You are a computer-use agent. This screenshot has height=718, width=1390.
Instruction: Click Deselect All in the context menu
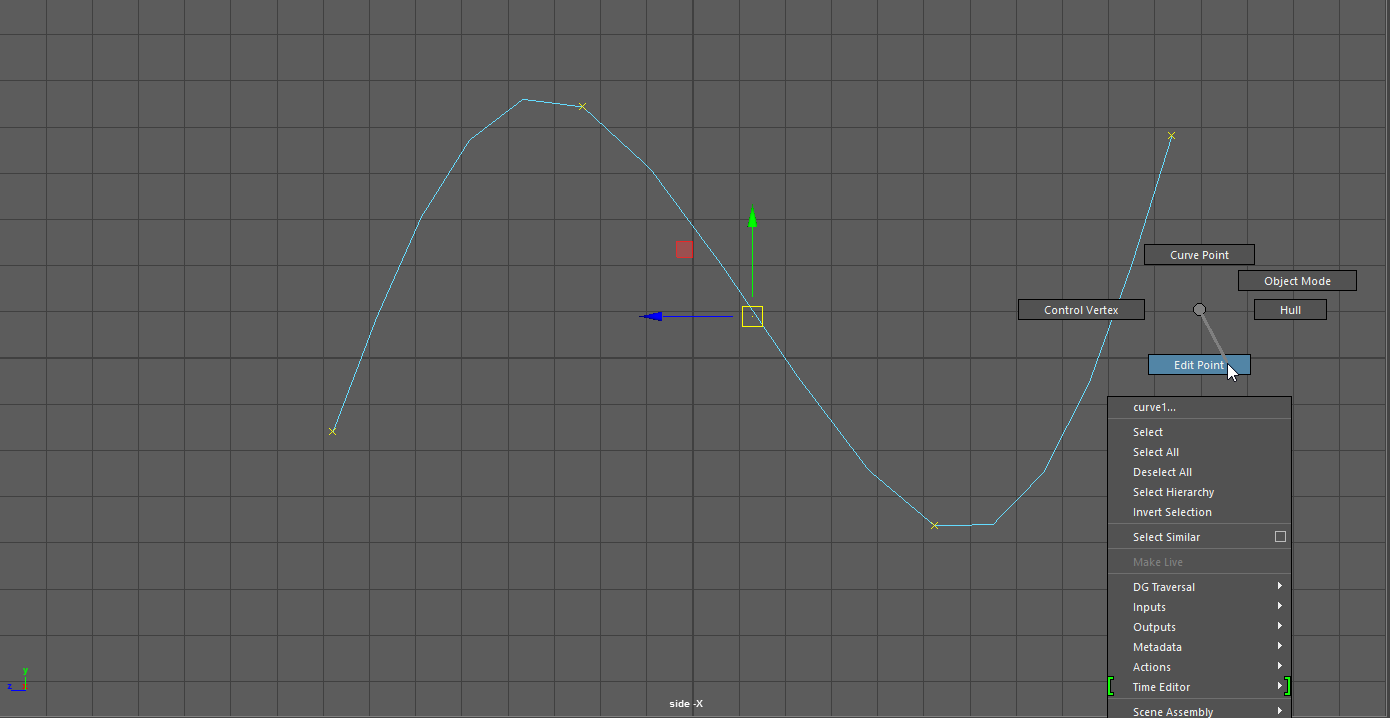tap(1162, 472)
